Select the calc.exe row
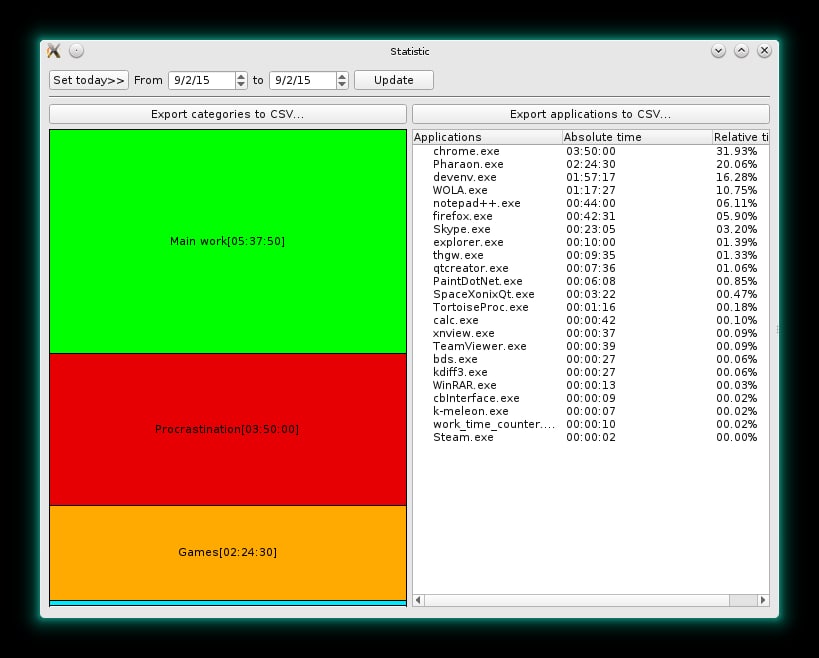The width and height of the screenshot is (819, 658). pyautogui.click(x=591, y=320)
